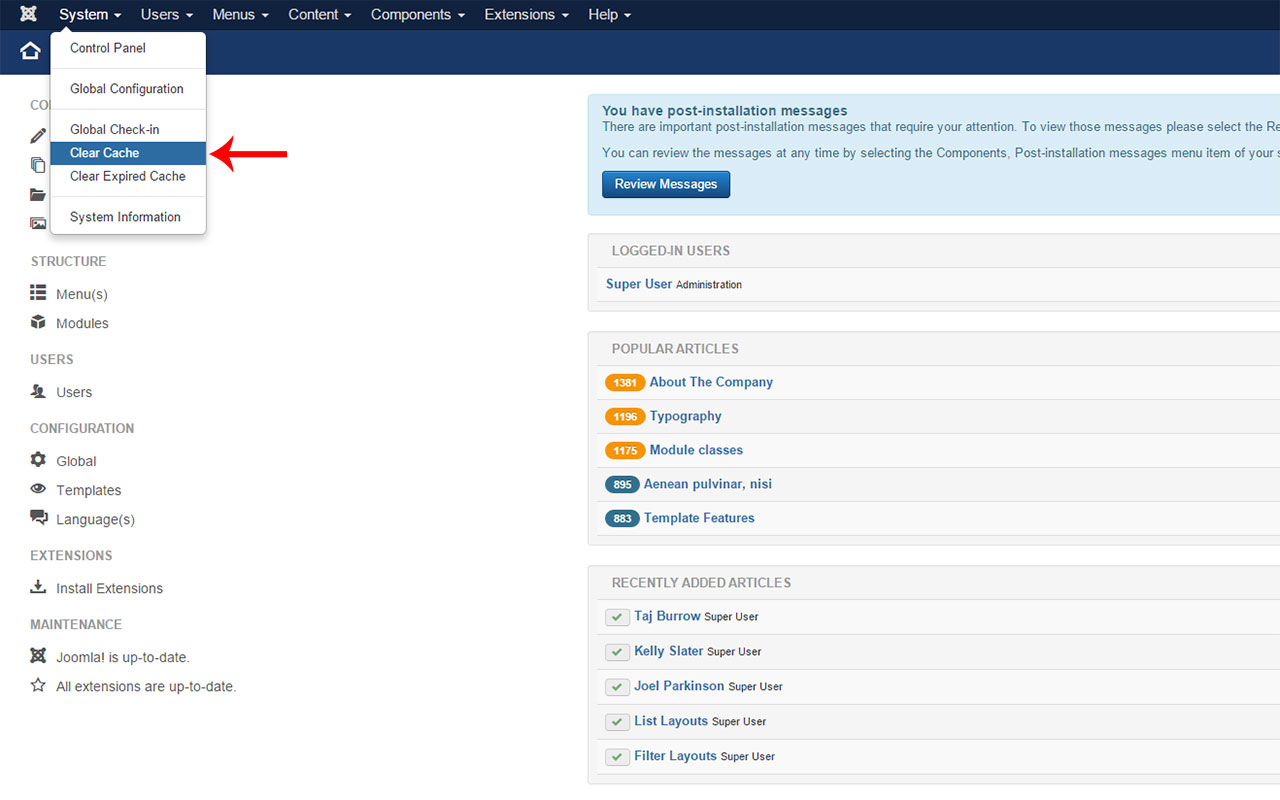Open Modules link in sidebar
Screen dimensions: 1280x800
click(x=82, y=323)
